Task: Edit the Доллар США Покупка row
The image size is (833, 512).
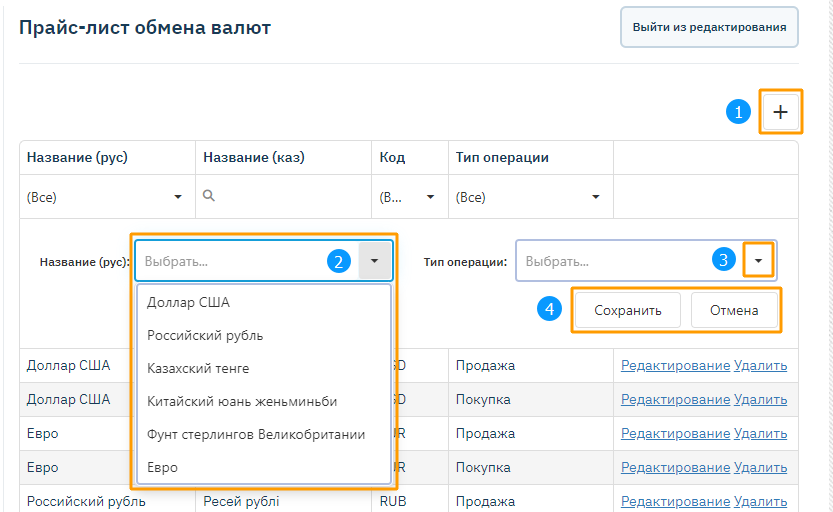Action: pos(675,399)
